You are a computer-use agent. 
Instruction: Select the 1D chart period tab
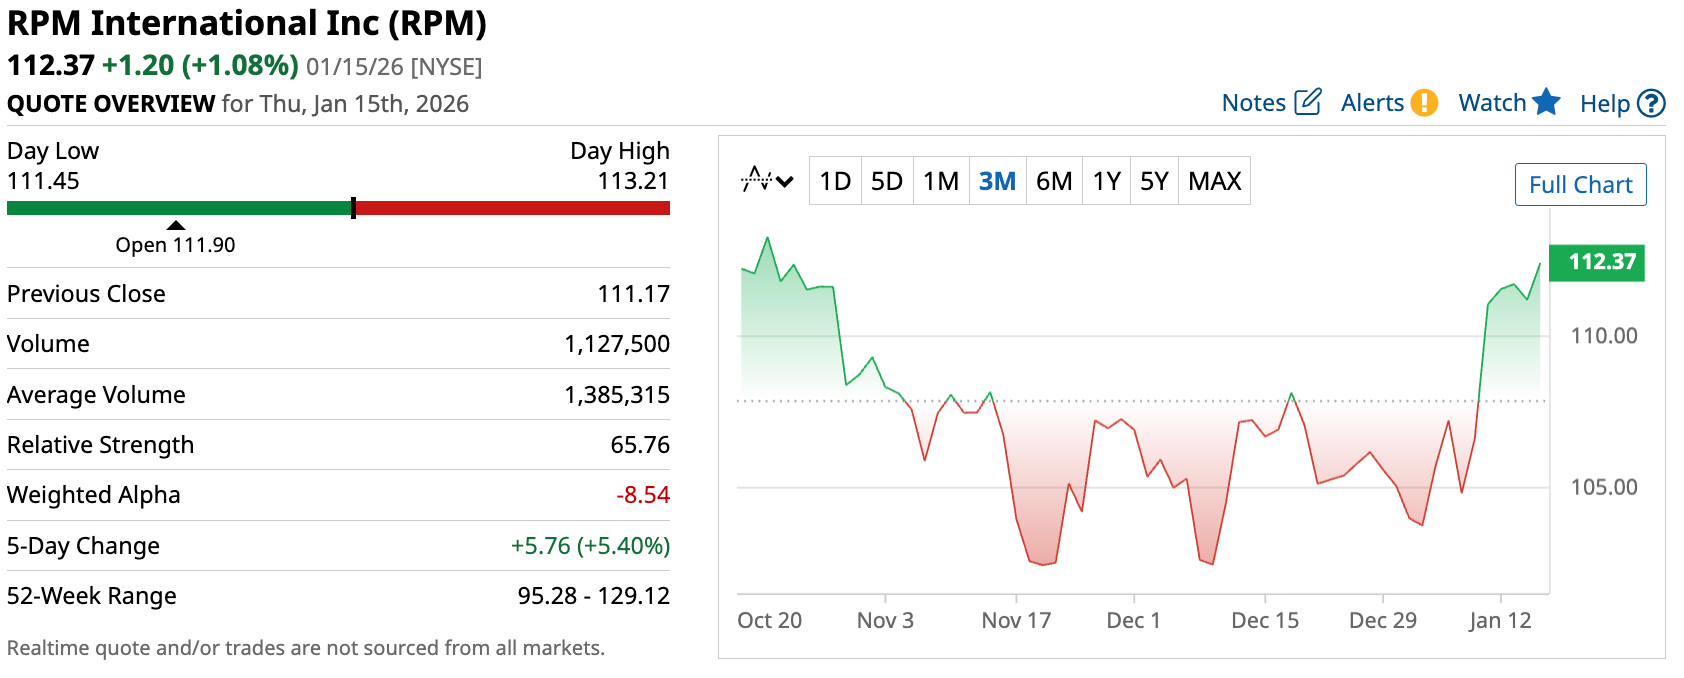(x=834, y=181)
